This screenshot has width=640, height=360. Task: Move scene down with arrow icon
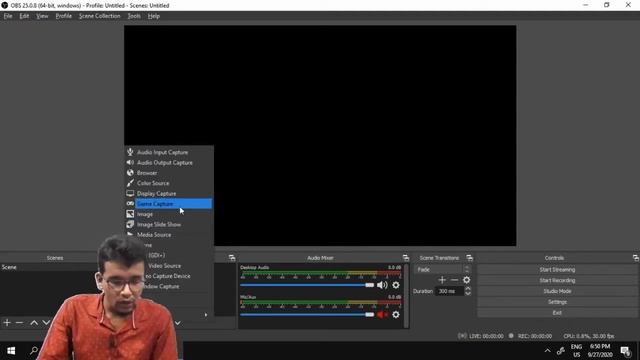(x=46, y=323)
